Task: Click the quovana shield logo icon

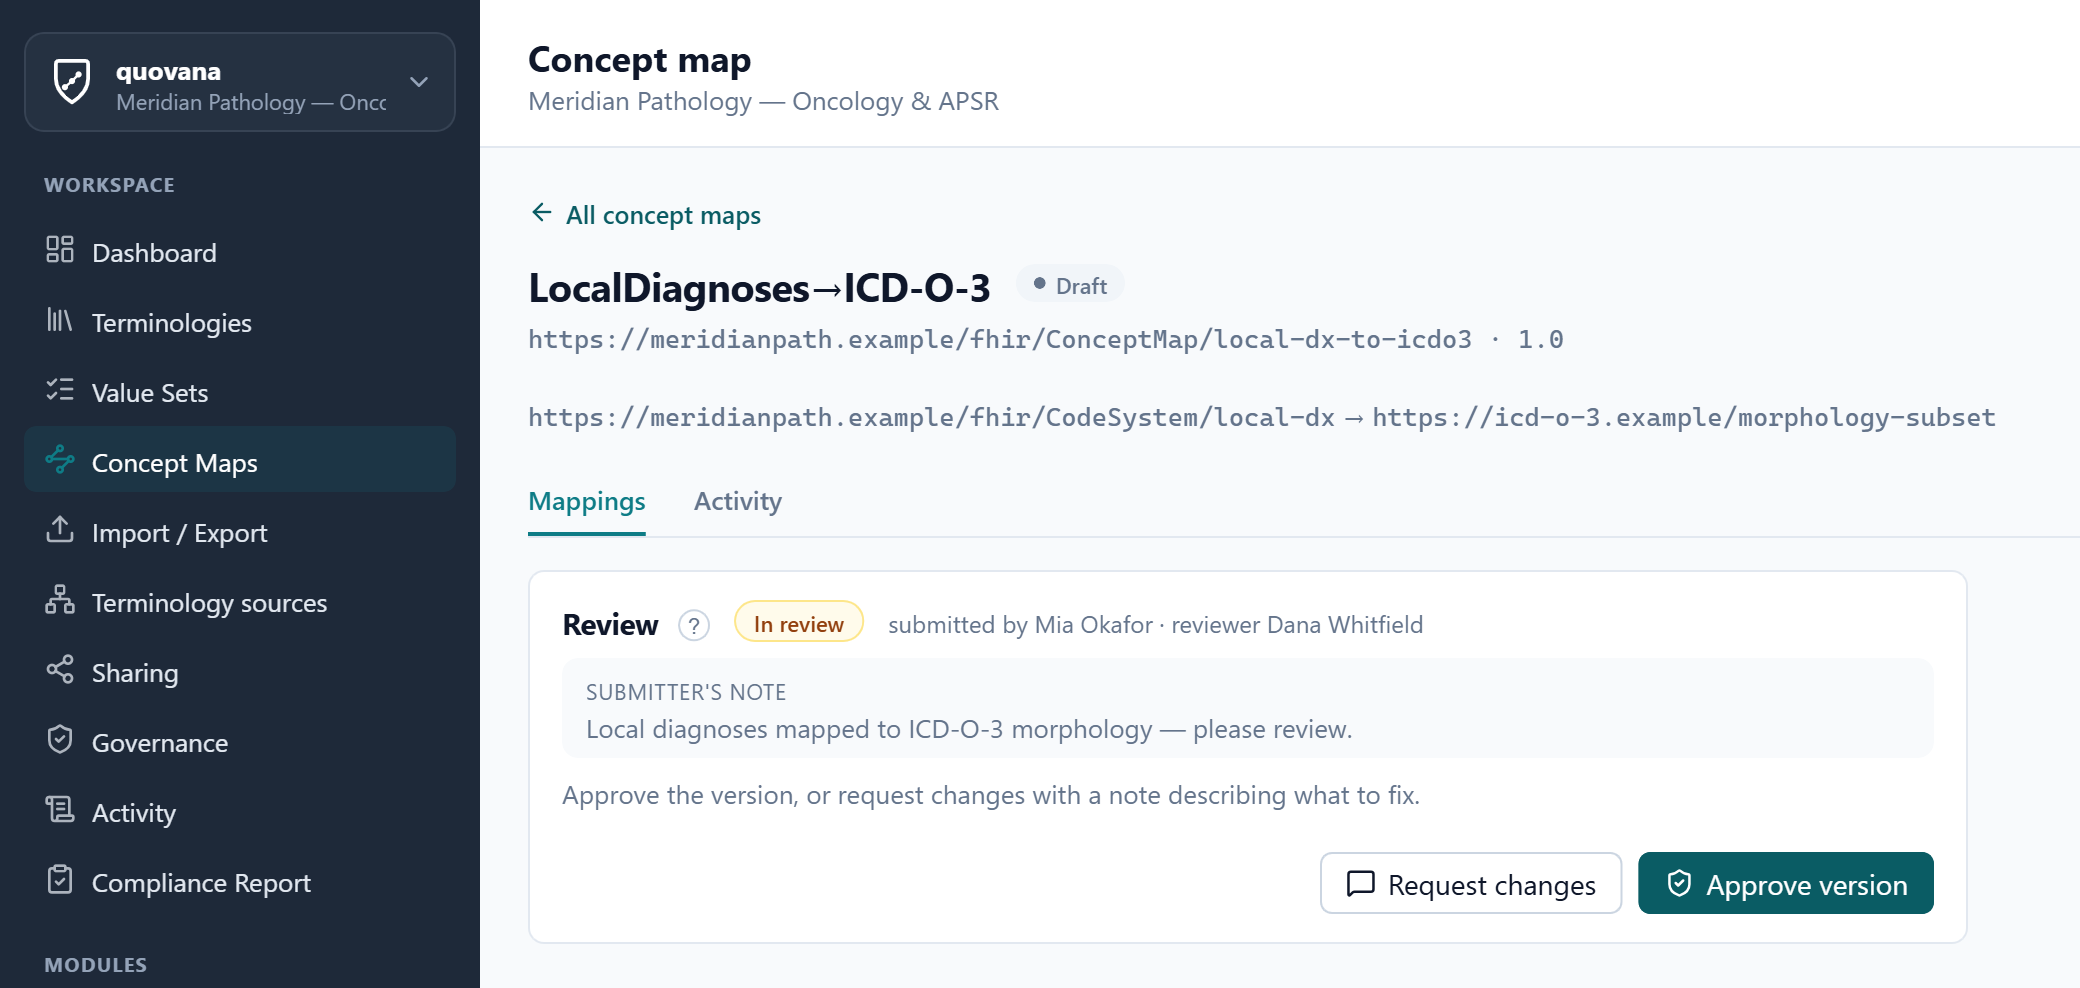Action: [x=72, y=82]
